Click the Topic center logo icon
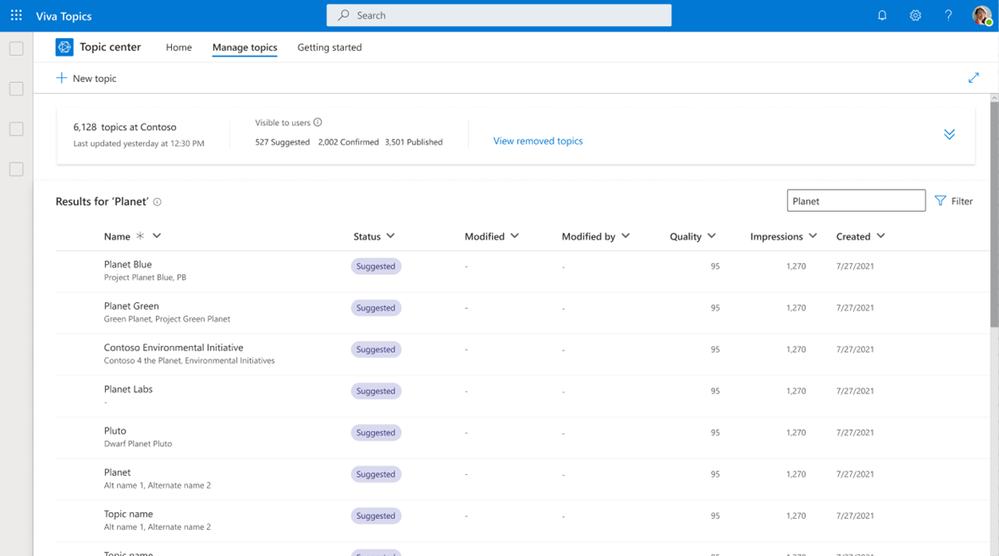The width and height of the screenshot is (999, 556). [x=64, y=47]
